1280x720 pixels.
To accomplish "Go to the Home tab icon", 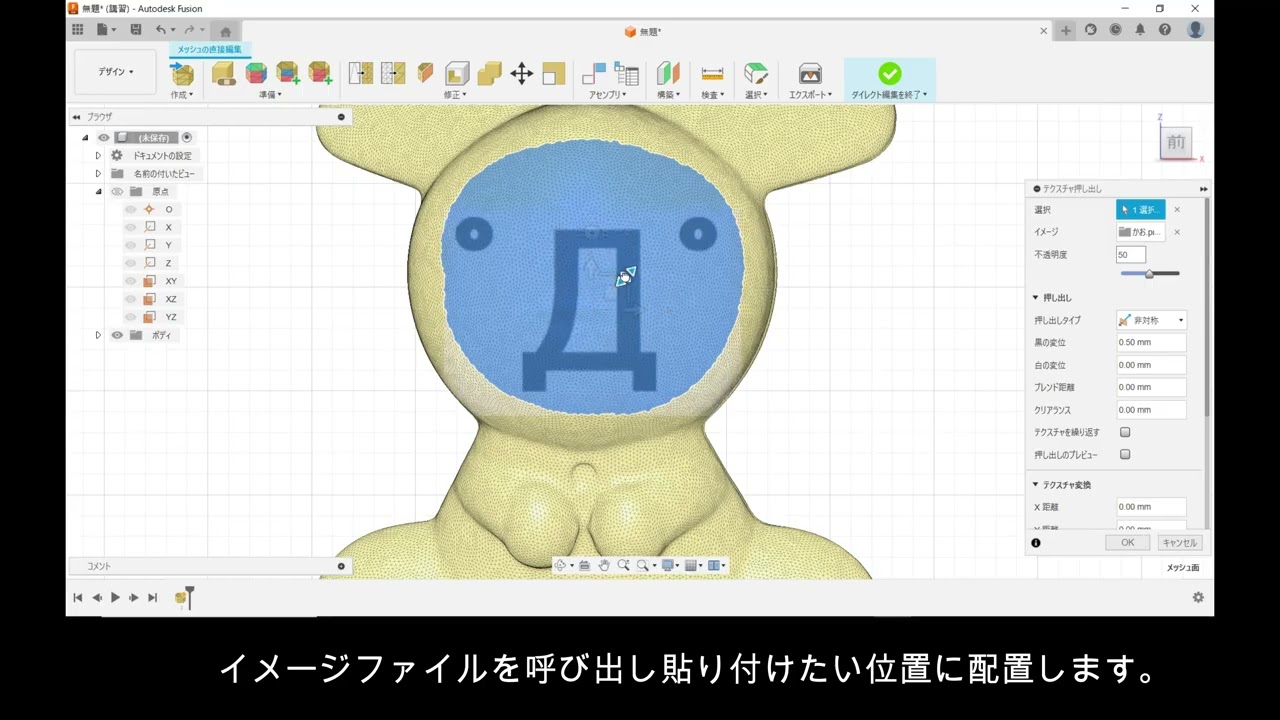I will click(x=225, y=31).
